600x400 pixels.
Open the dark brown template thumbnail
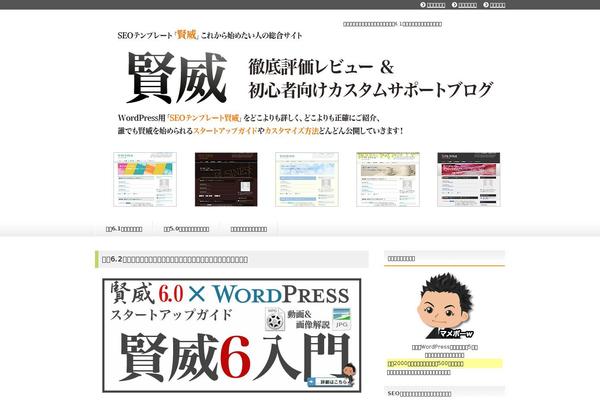(226, 179)
